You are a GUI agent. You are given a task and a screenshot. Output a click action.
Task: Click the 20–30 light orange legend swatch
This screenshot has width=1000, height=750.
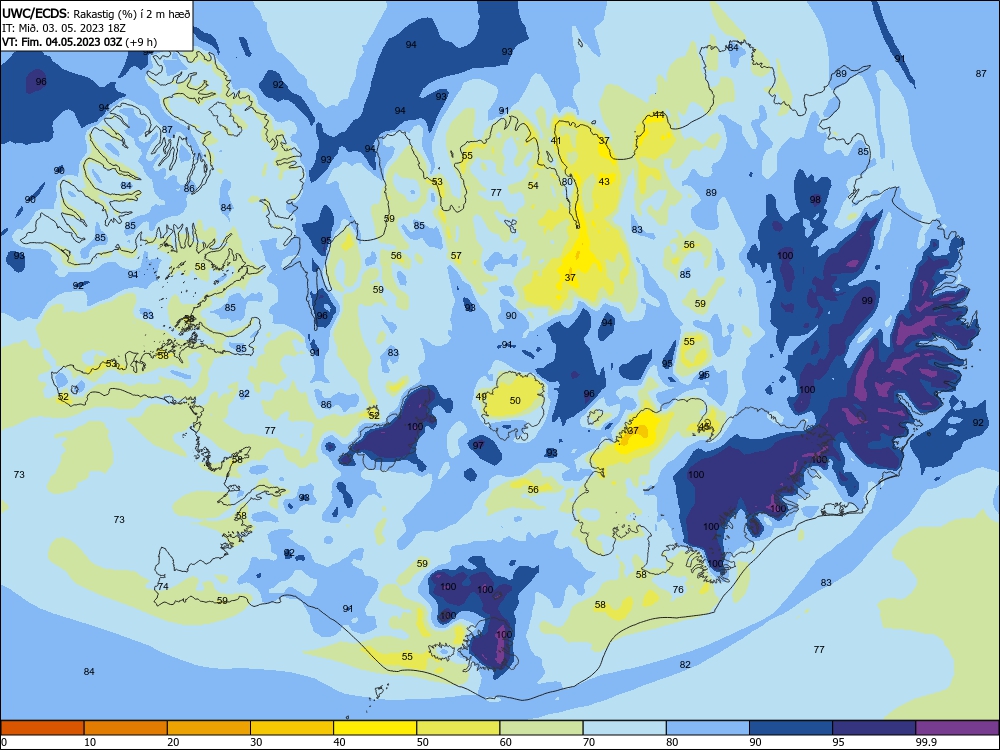[209, 728]
